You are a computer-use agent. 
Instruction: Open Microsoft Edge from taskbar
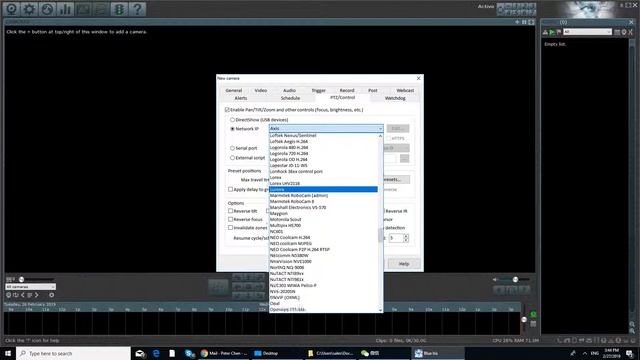[x=156, y=353]
